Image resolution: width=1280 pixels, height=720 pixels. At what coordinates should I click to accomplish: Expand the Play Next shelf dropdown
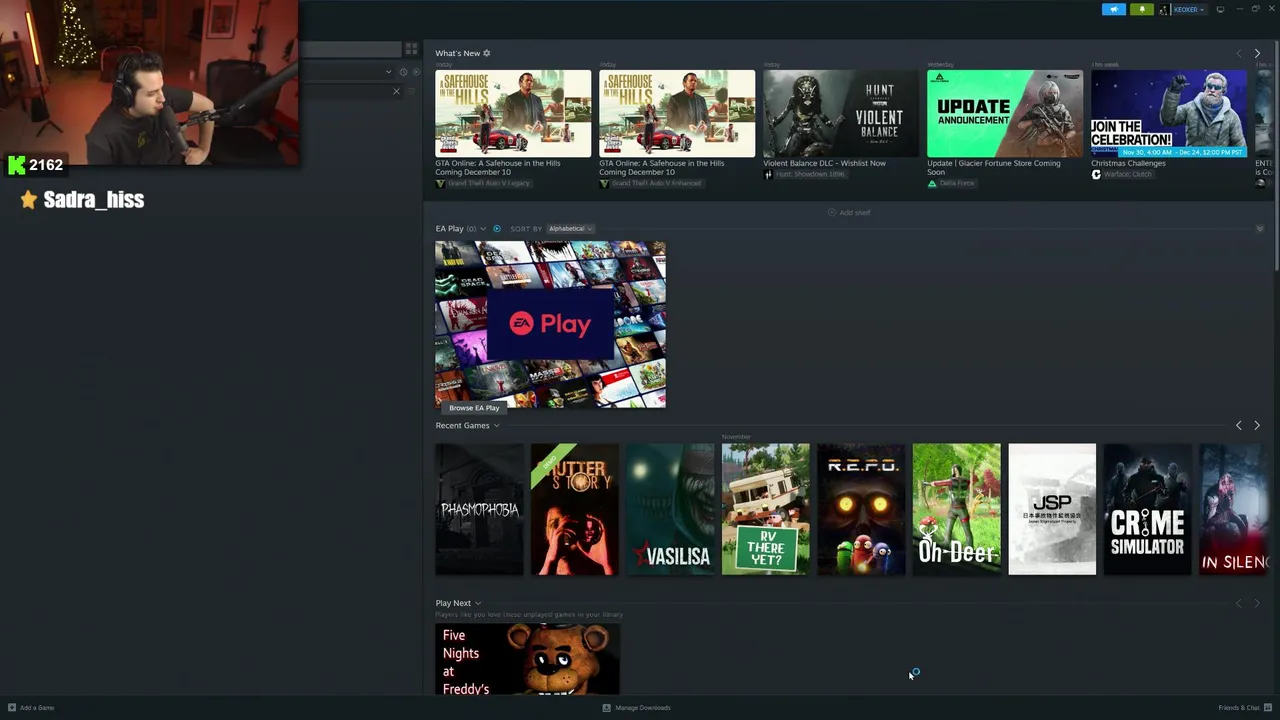478,604
